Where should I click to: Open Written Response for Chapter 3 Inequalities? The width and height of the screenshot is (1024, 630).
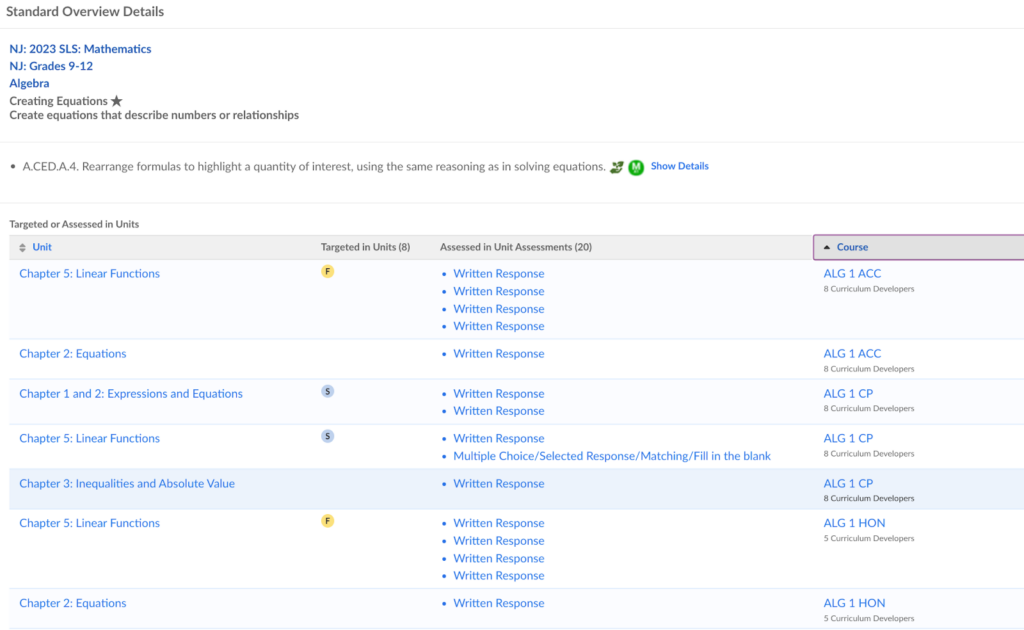point(498,484)
